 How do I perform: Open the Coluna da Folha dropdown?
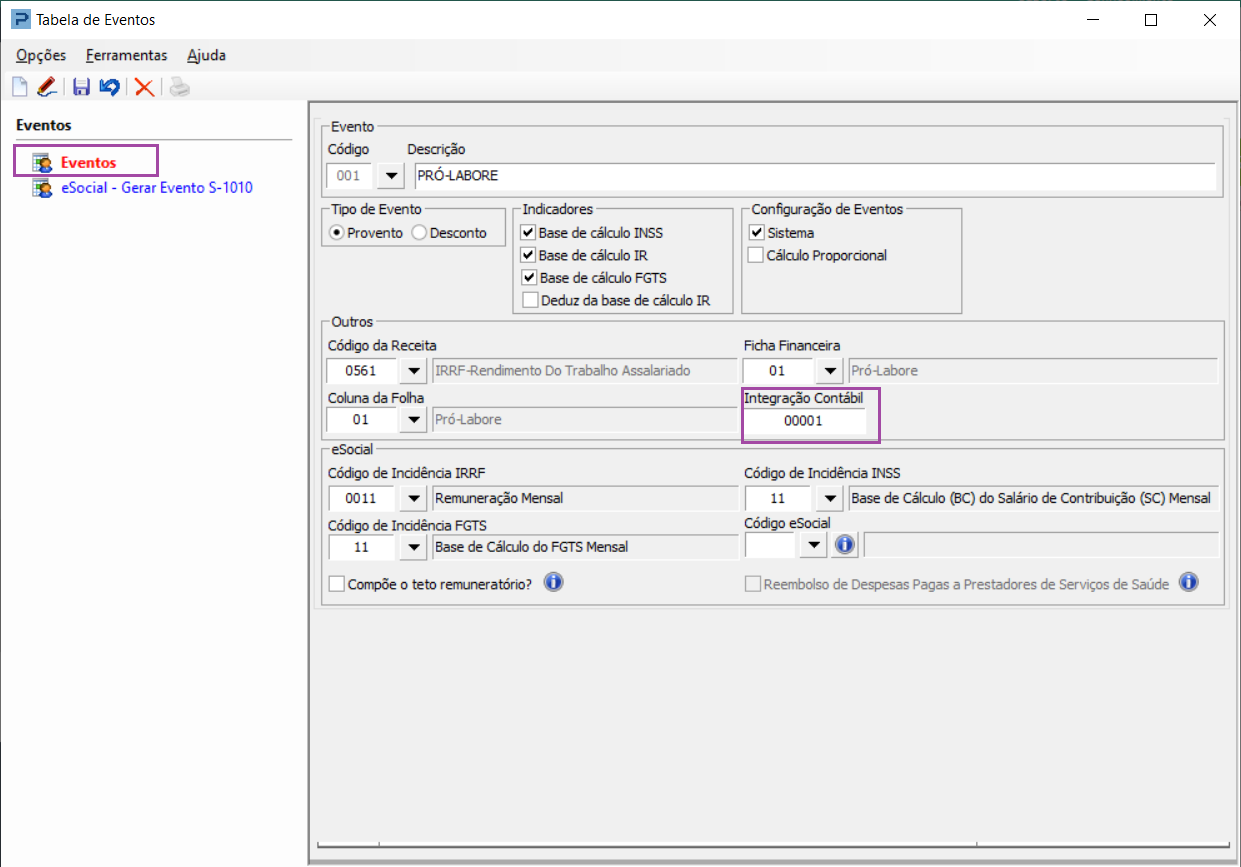tap(413, 420)
